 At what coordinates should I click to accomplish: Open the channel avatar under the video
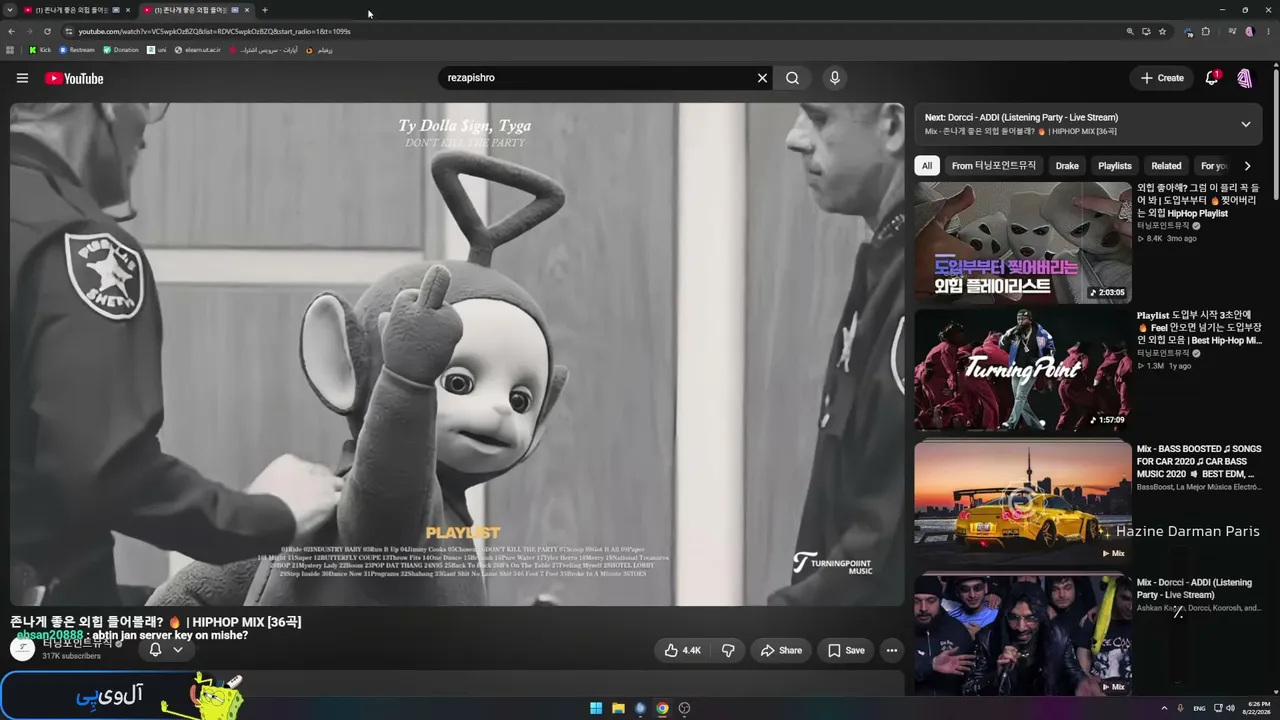click(x=22, y=648)
